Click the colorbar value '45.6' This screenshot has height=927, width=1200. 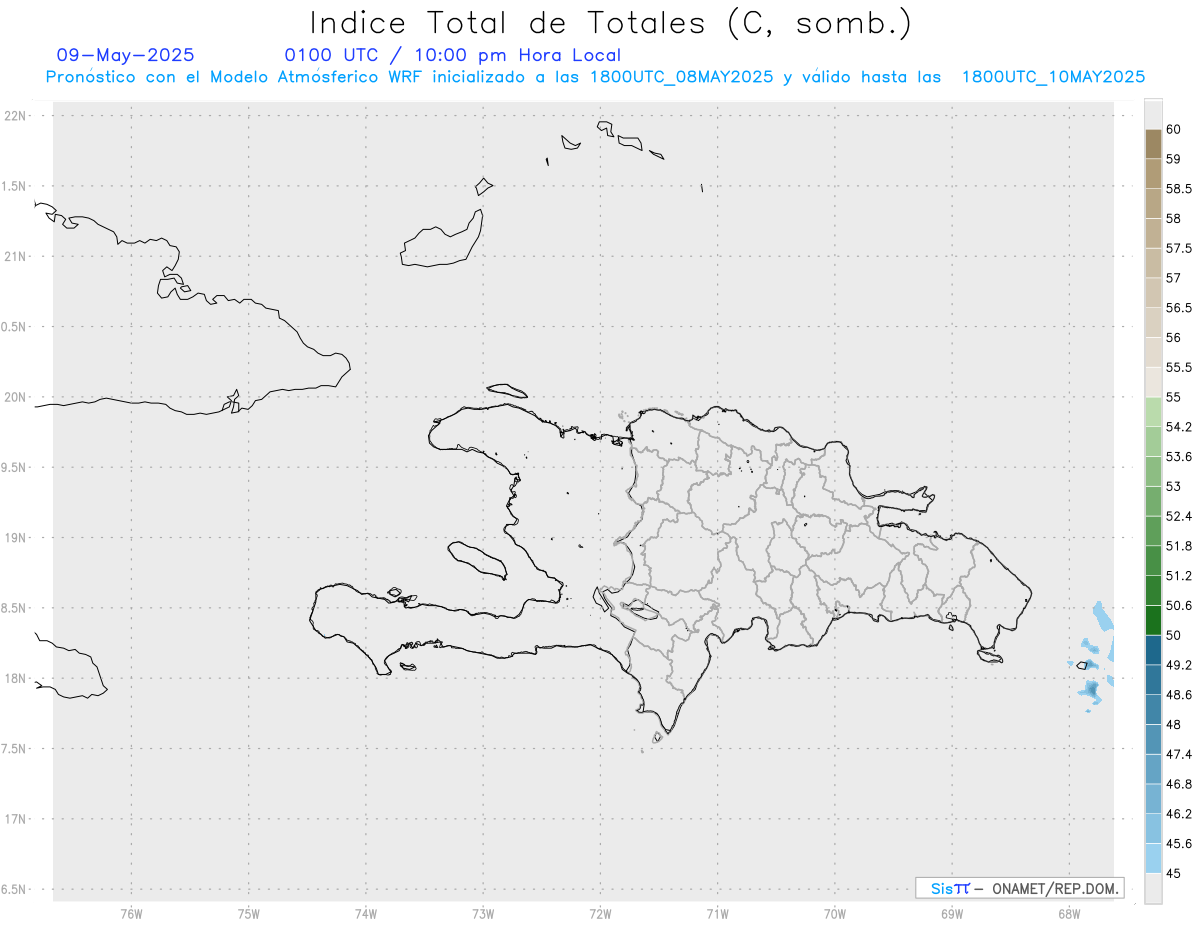pos(1179,844)
